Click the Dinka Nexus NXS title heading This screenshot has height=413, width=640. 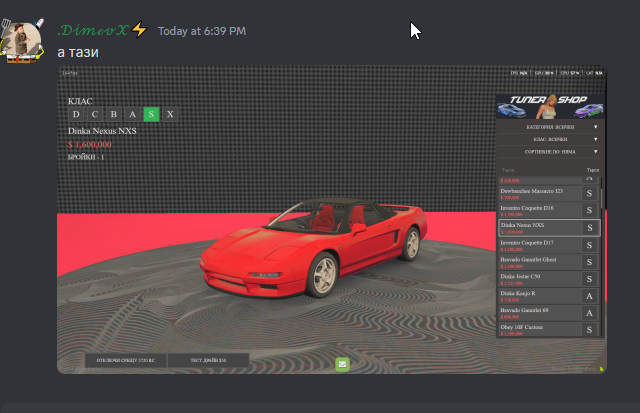point(102,131)
